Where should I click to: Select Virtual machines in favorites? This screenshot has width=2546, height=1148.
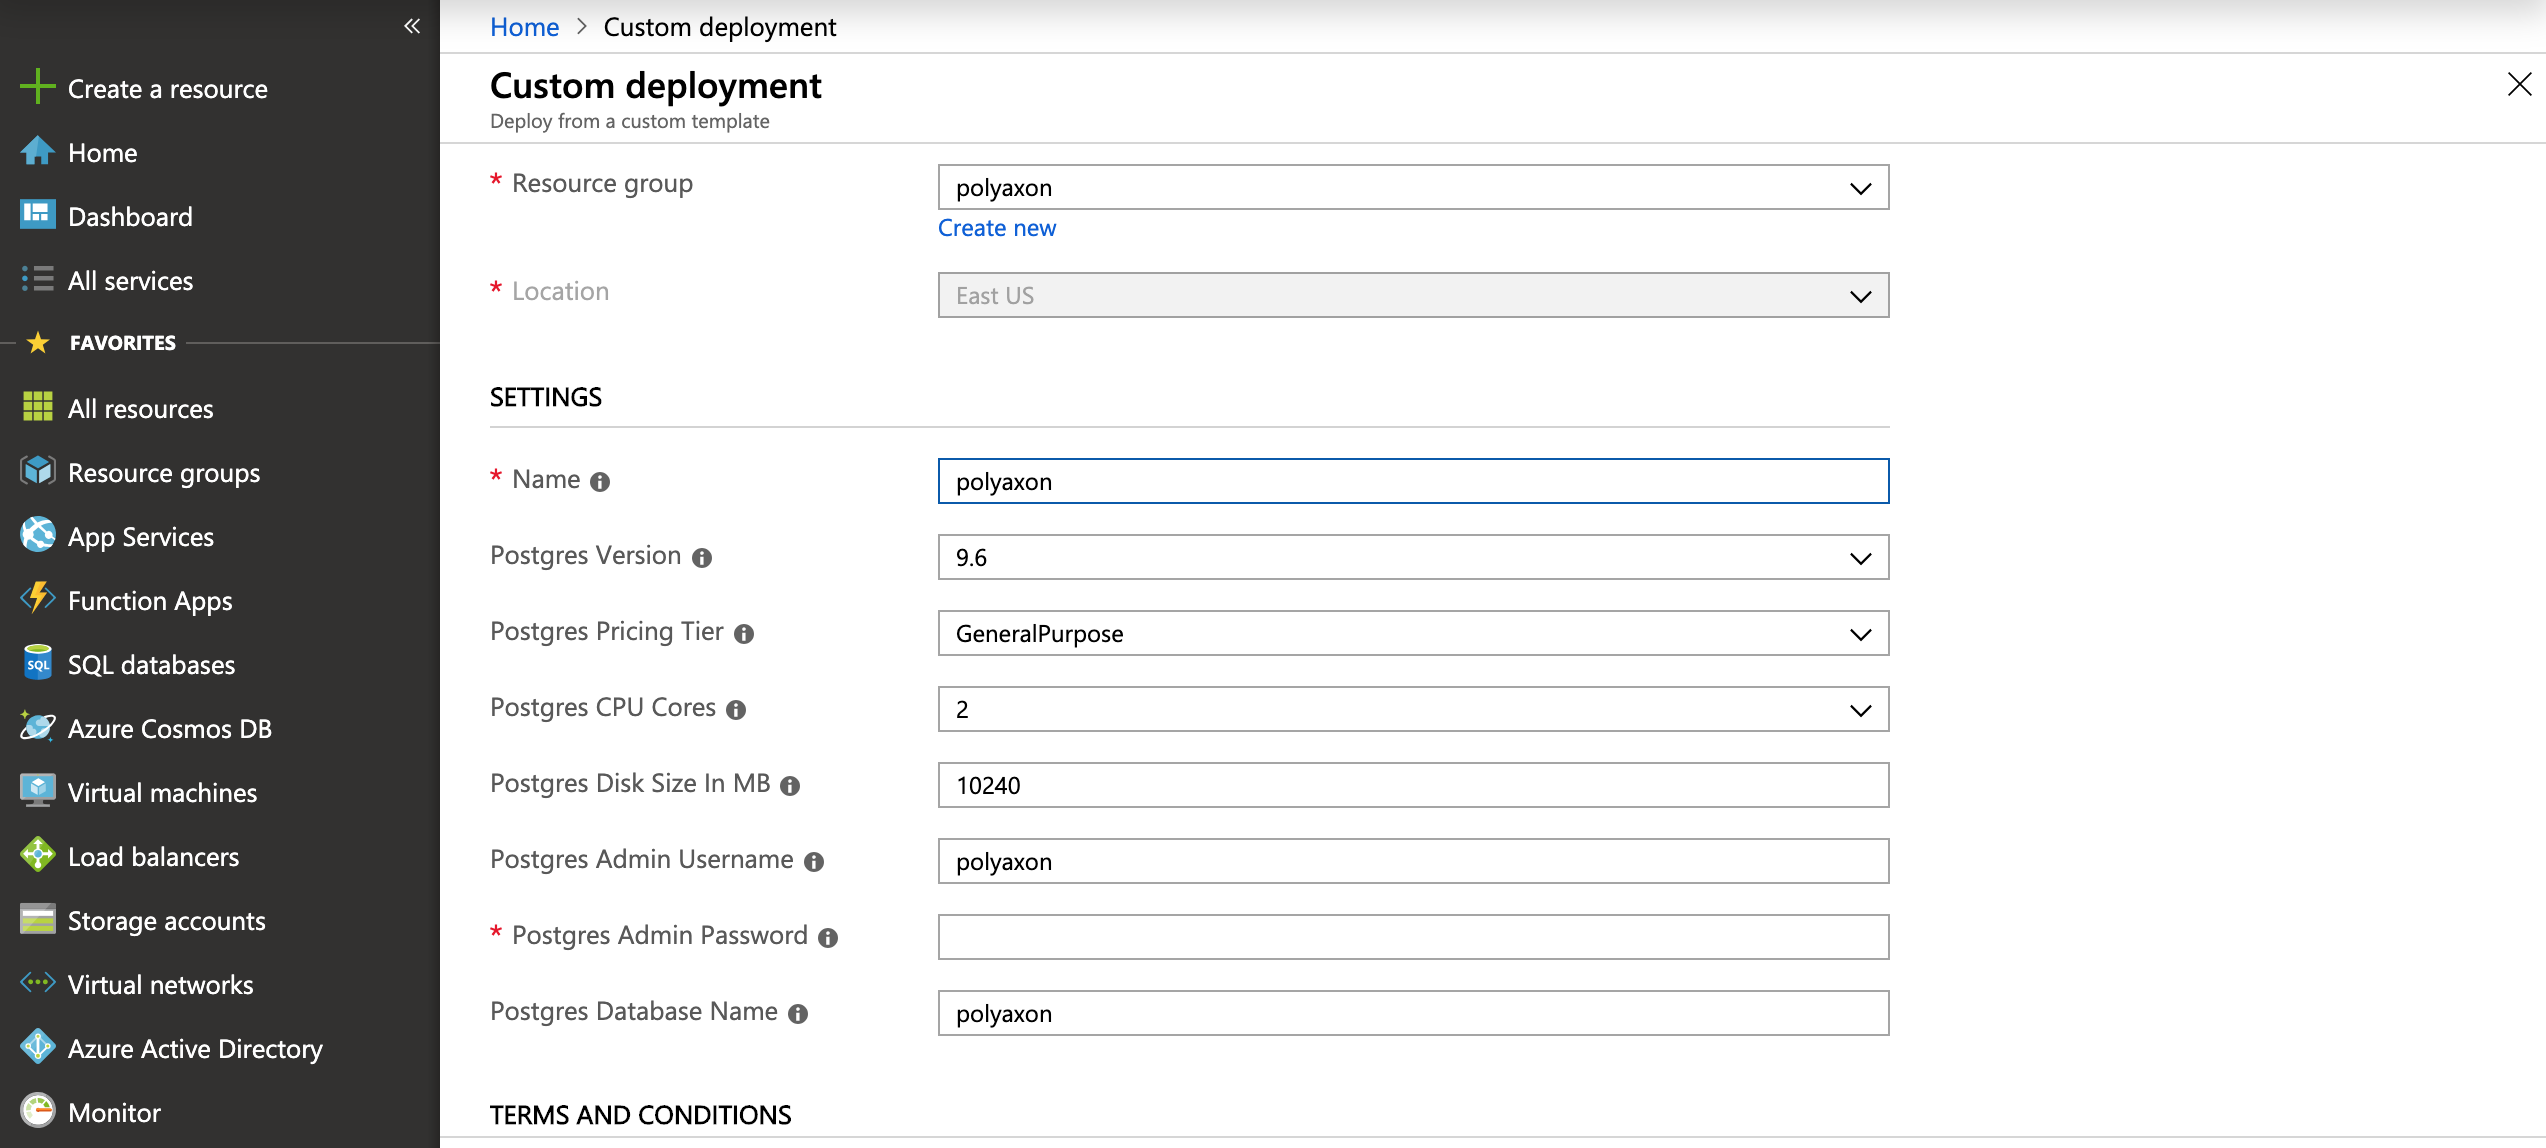(162, 792)
